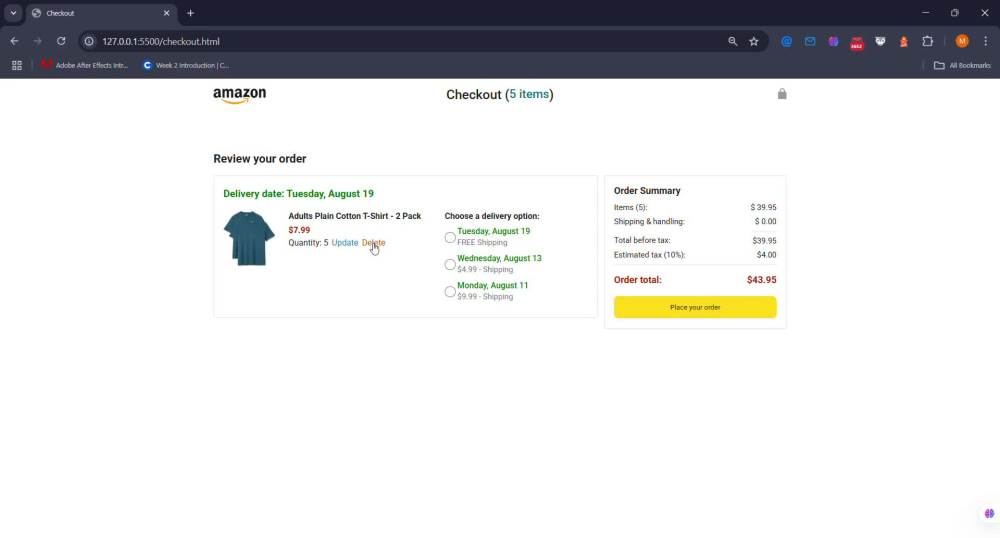Open Adobe After Effects bookmark
Image resolution: width=1000 pixels, height=538 pixels.
(x=84, y=65)
